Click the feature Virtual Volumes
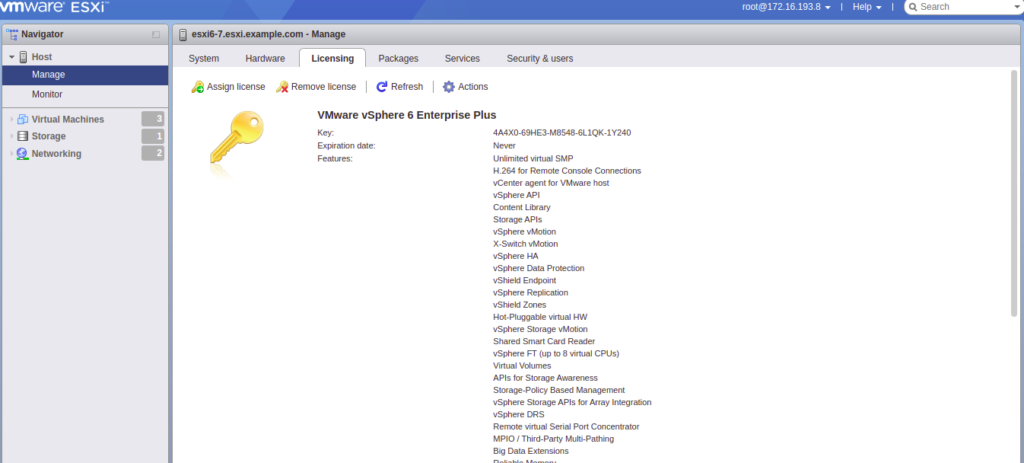This screenshot has height=463, width=1024. pos(522,366)
